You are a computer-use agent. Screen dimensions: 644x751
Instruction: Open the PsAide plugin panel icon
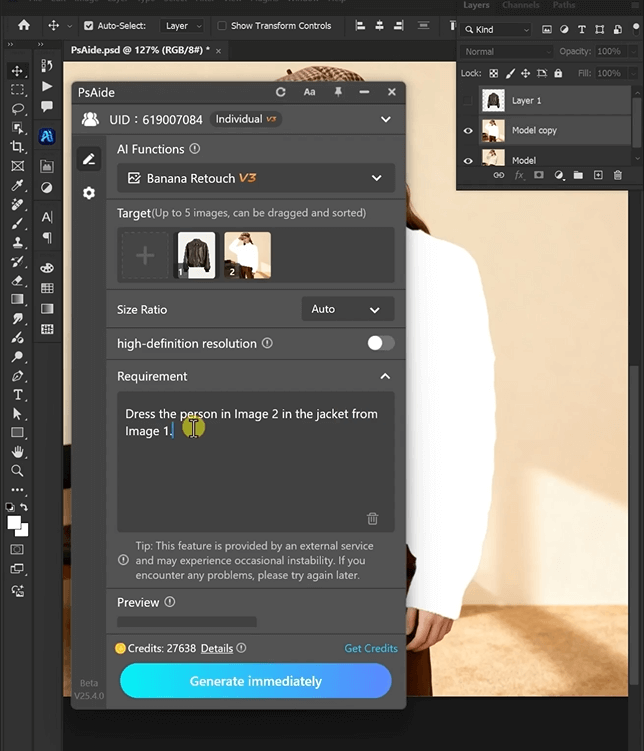pyautogui.click(x=46, y=137)
